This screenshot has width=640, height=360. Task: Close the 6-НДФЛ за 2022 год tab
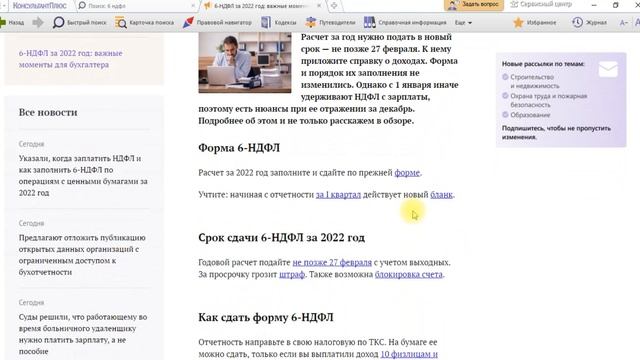(319, 6)
